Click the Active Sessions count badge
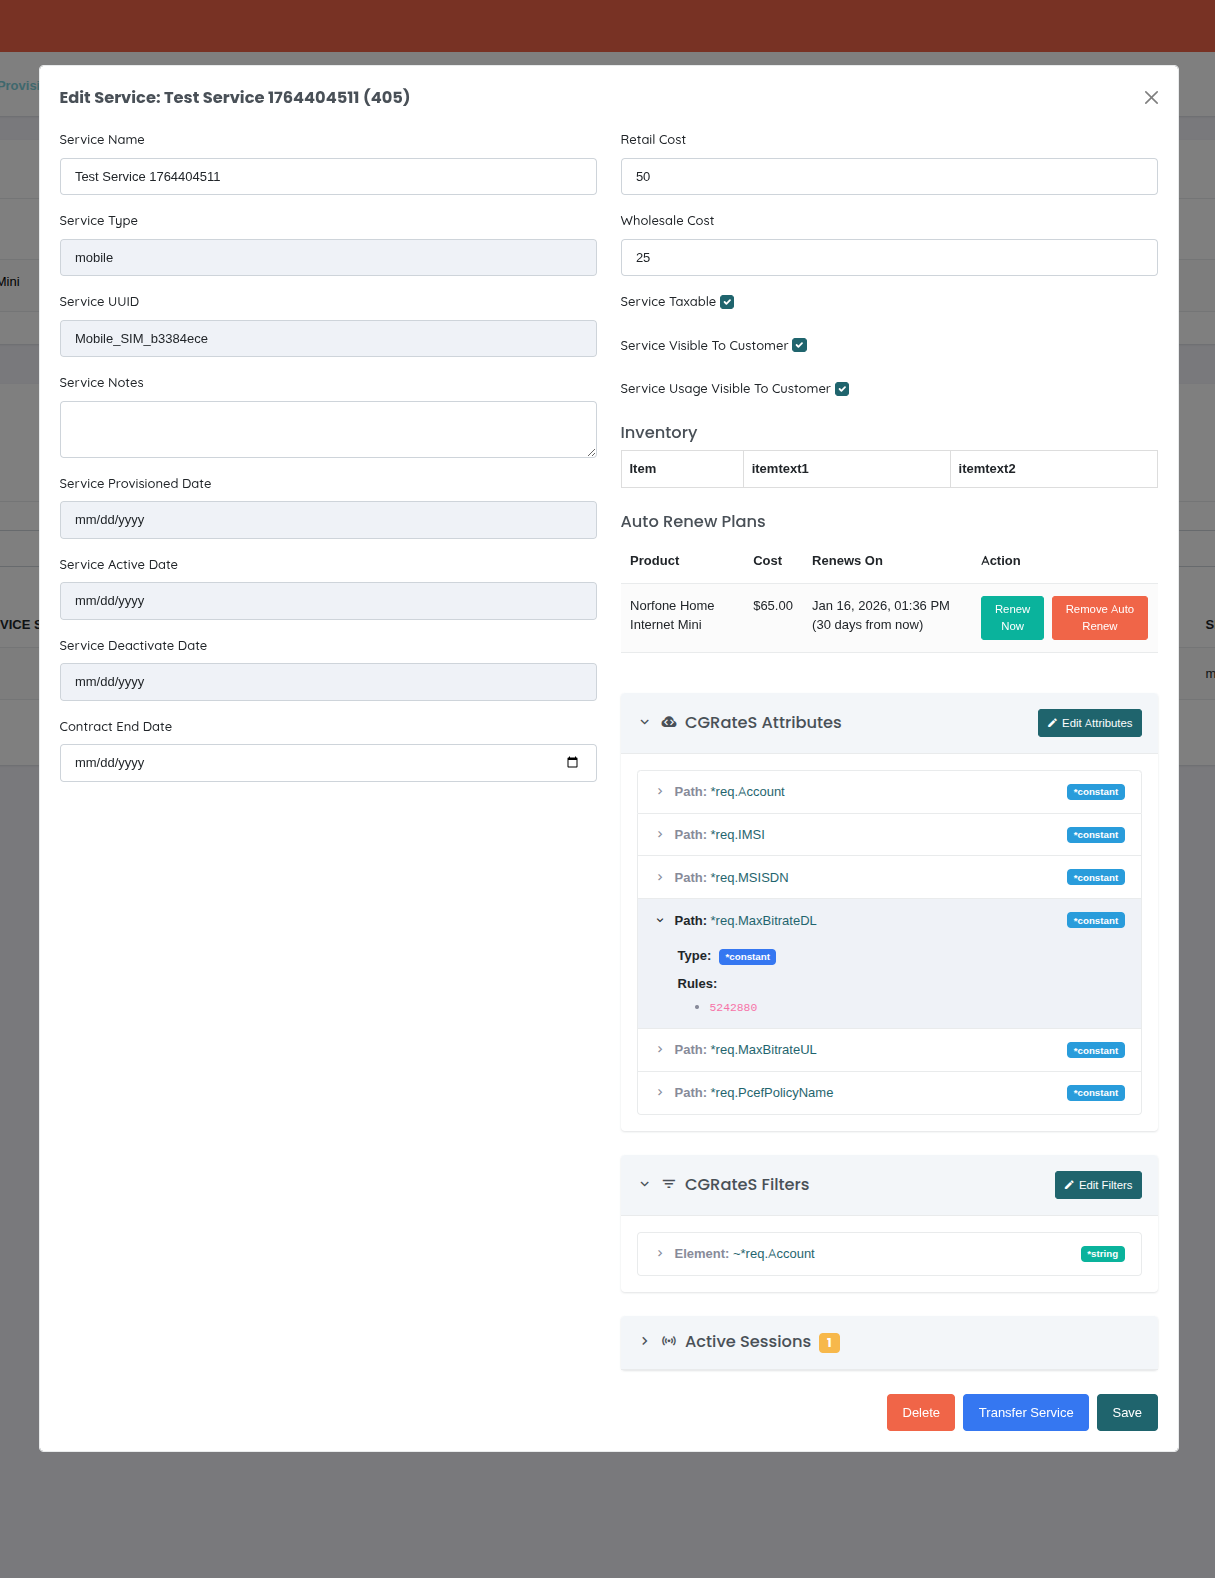This screenshot has width=1215, height=1578. pyautogui.click(x=829, y=1342)
